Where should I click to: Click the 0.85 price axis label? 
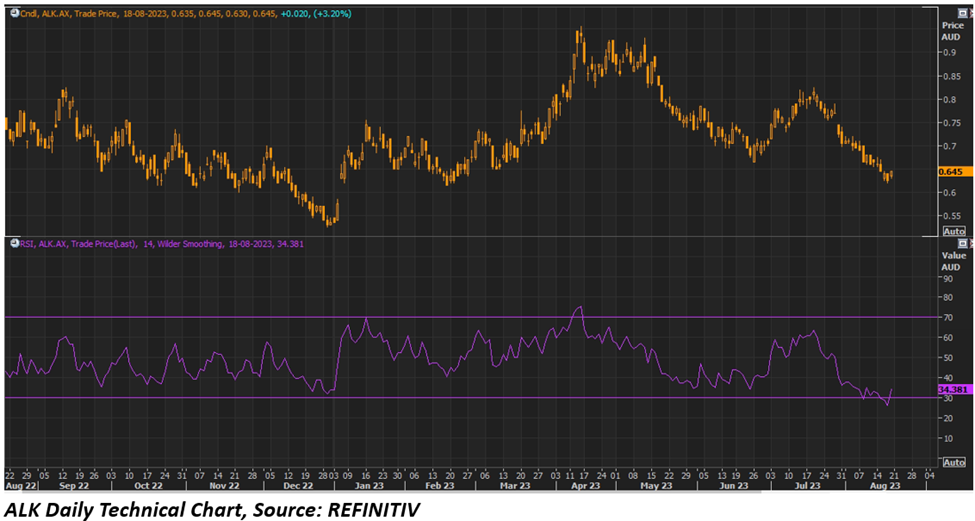click(x=951, y=78)
